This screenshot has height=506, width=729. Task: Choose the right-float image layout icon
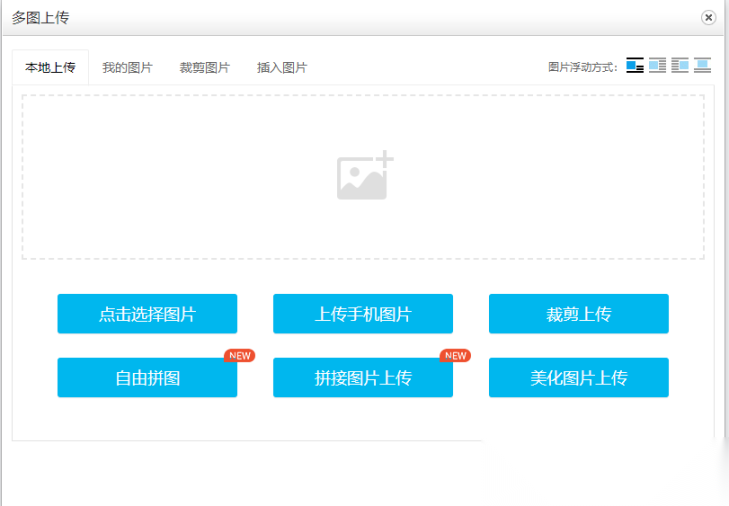point(680,66)
